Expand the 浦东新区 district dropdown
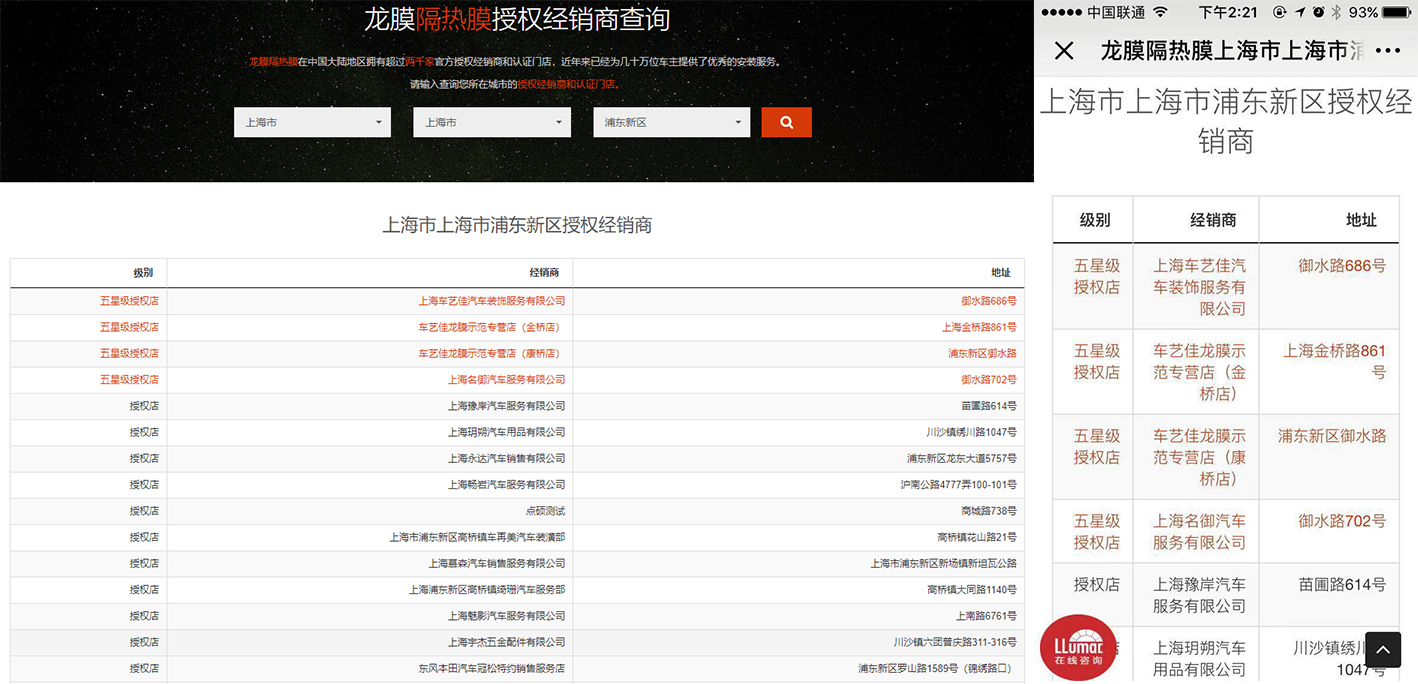The width and height of the screenshot is (1418, 684). click(671, 122)
